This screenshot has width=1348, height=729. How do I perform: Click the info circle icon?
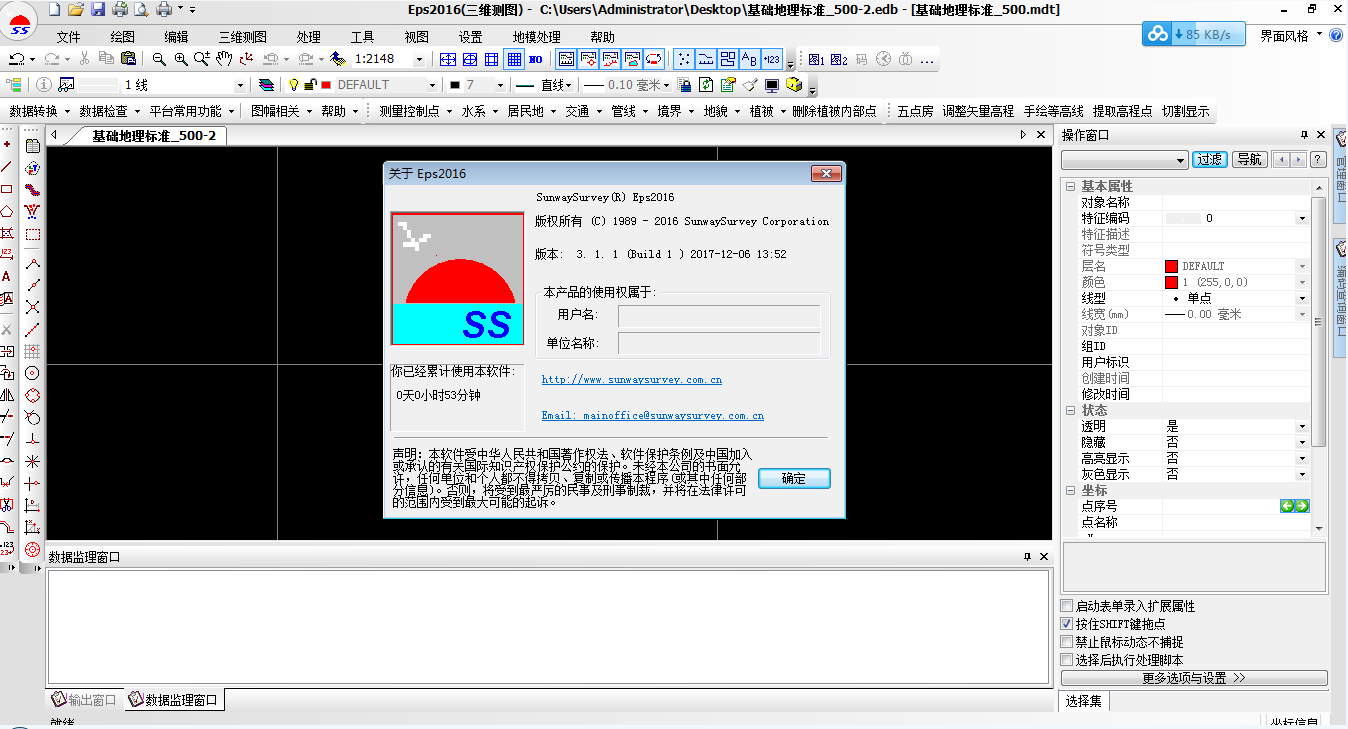(45, 85)
